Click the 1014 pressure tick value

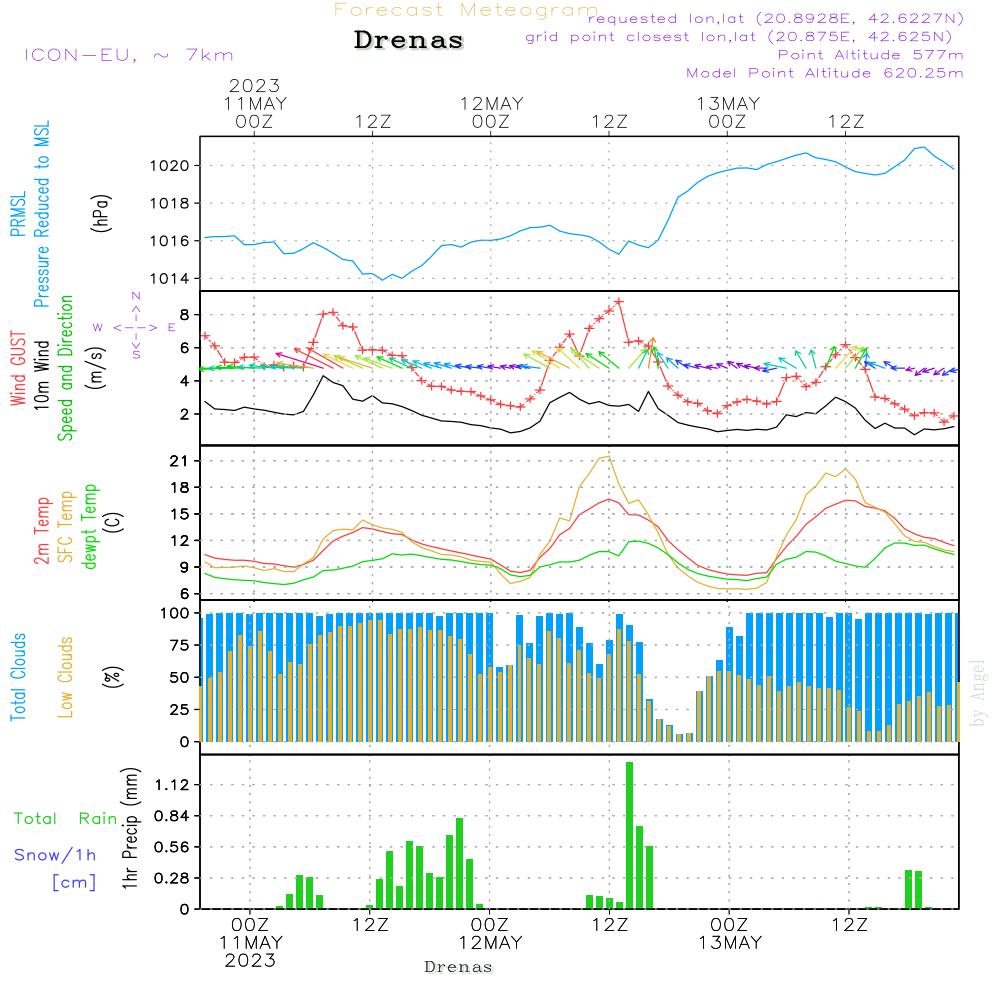pos(170,279)
